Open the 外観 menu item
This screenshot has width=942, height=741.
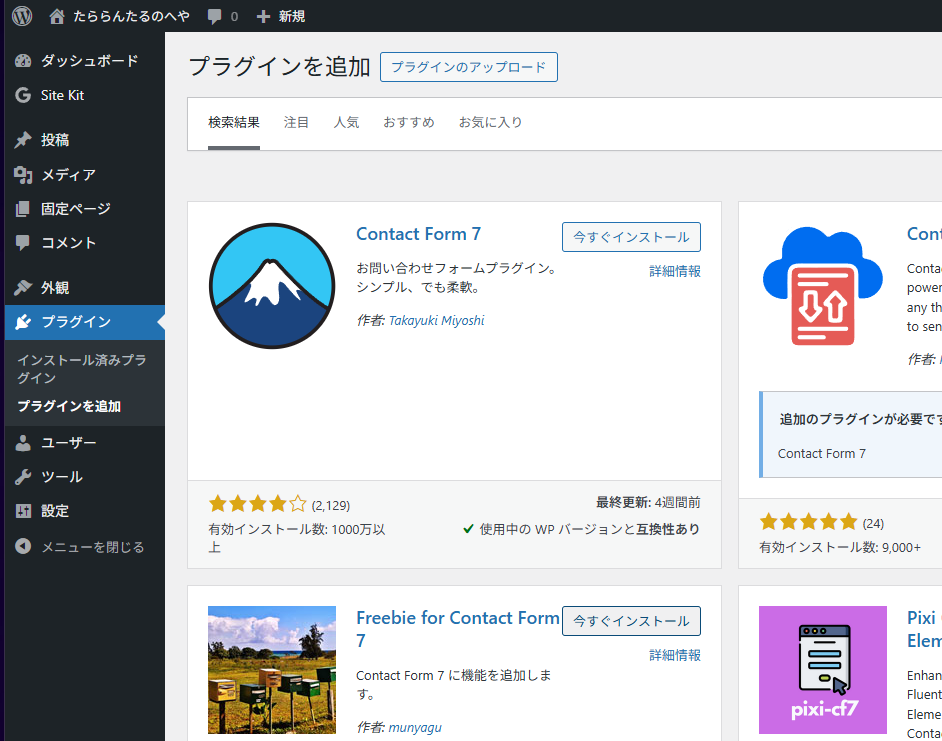55,288
